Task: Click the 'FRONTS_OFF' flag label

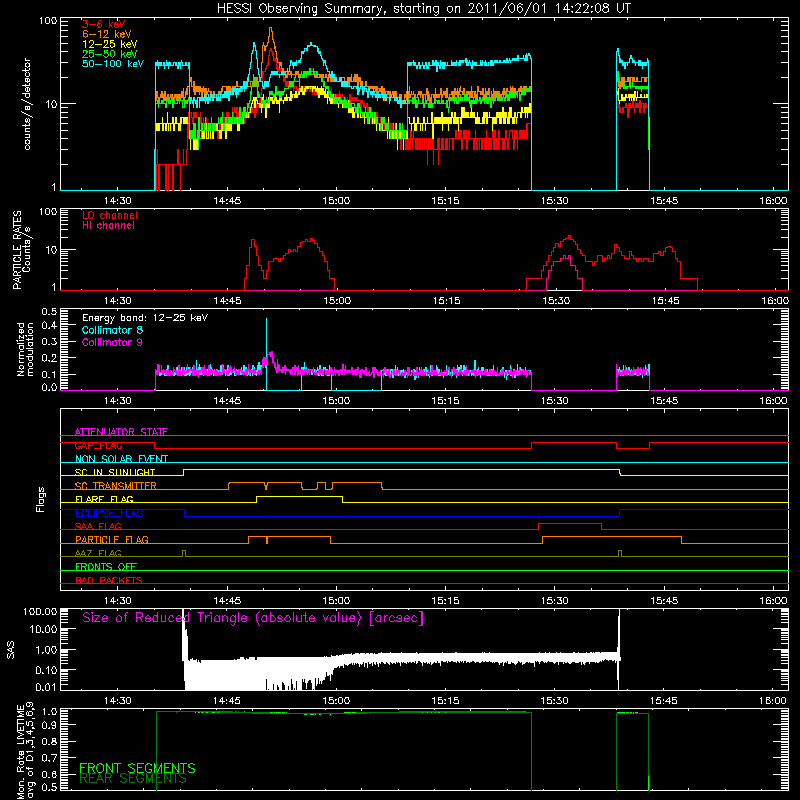Action: pos(106,566)
